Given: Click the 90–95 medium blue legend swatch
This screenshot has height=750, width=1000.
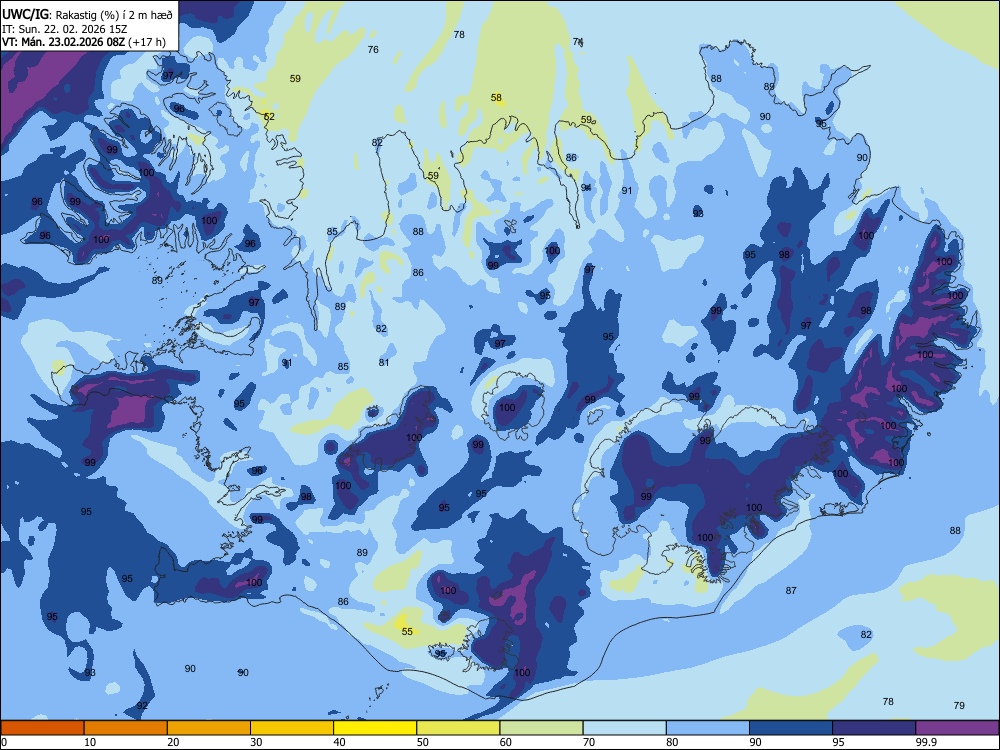Looking at the screenshot, I should (791, 728).
